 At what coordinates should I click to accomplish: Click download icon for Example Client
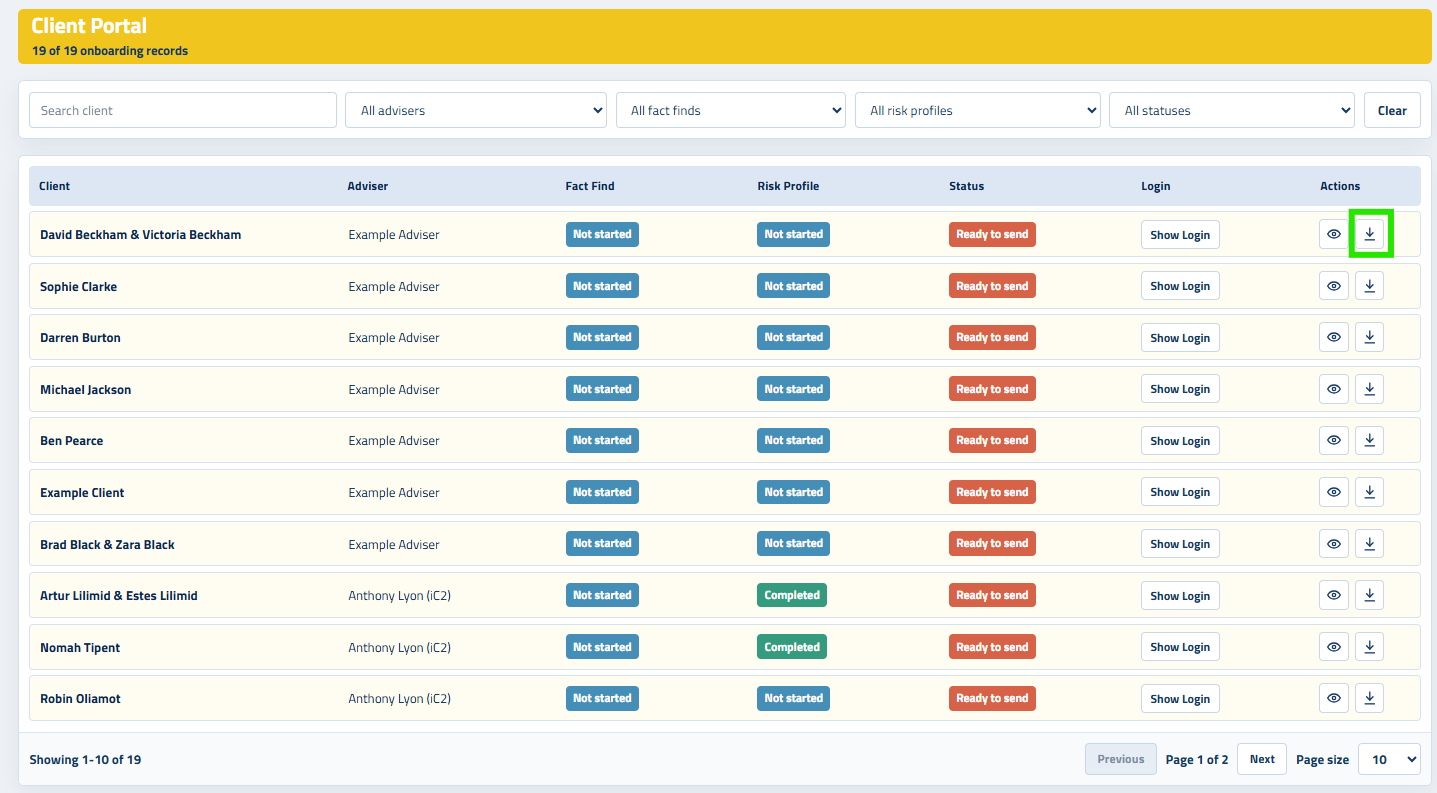[1370, 492]
